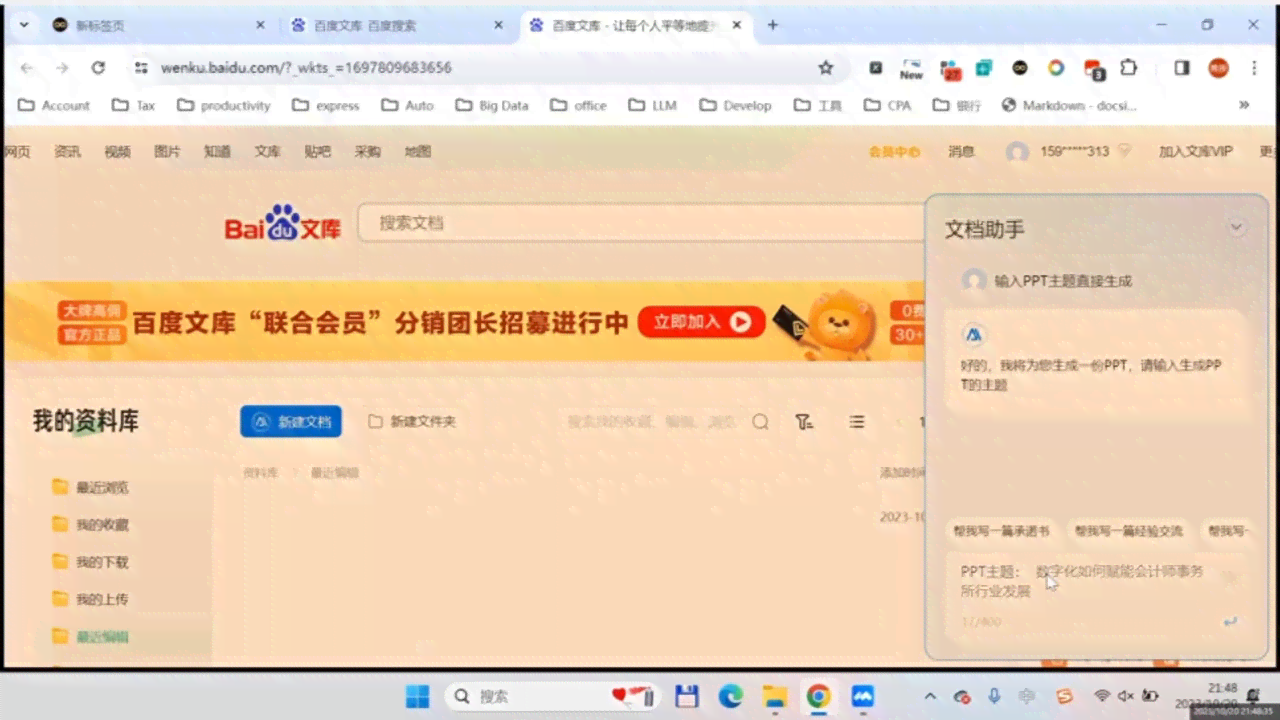Select 帮我写一篇经验交流 suggestion
The height and width of the screenshot is (720, 1280).
click(1128, 531)
